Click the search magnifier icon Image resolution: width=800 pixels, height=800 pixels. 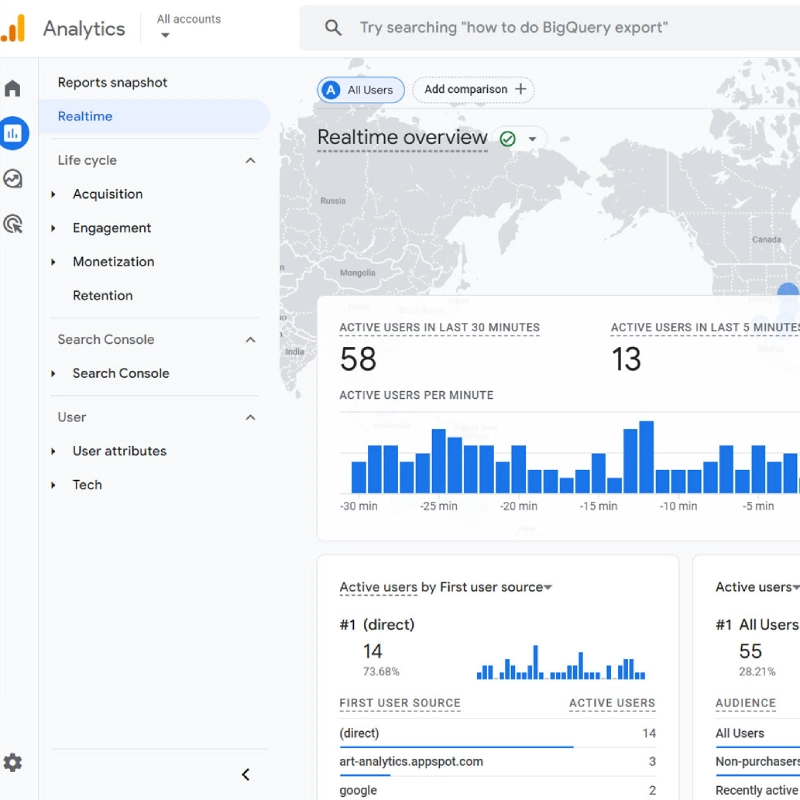[x=333, y=28]
